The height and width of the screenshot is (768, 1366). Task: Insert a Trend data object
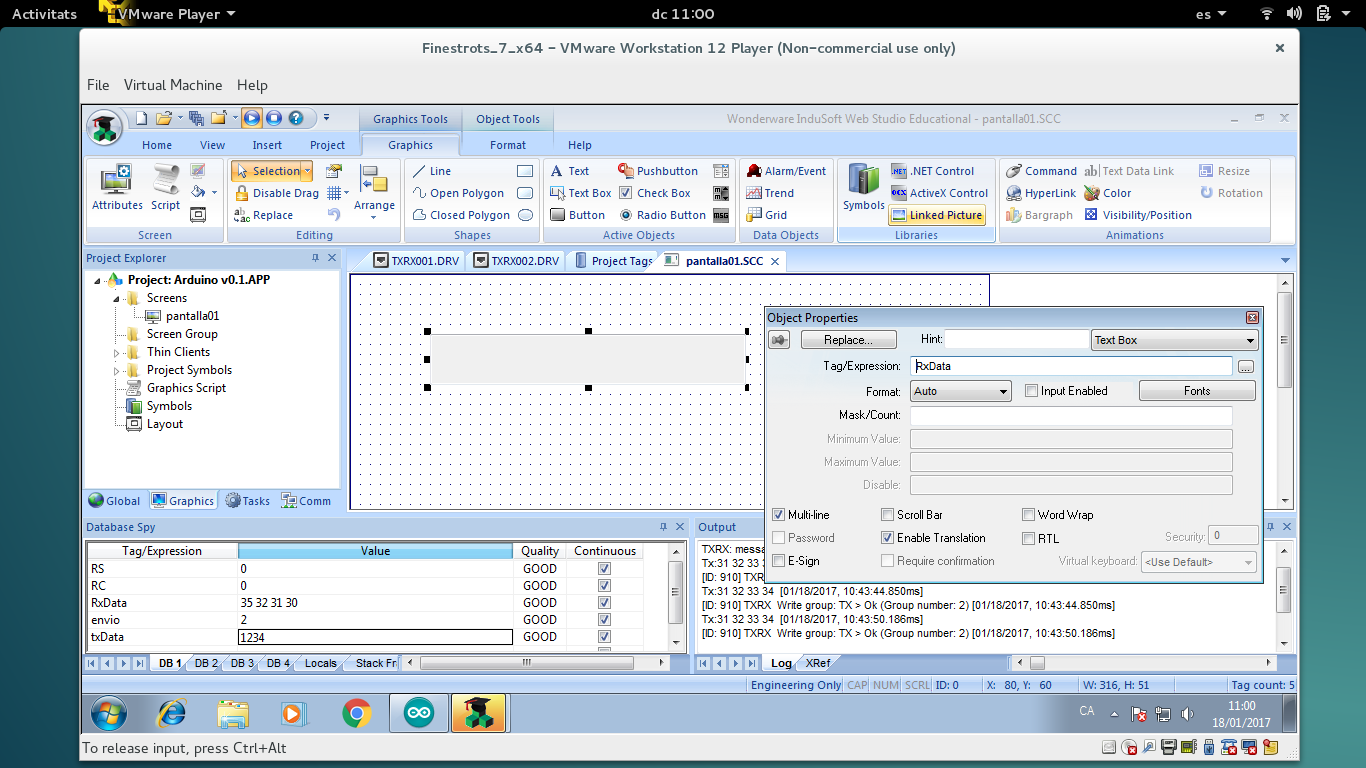[x=769, y=193]
